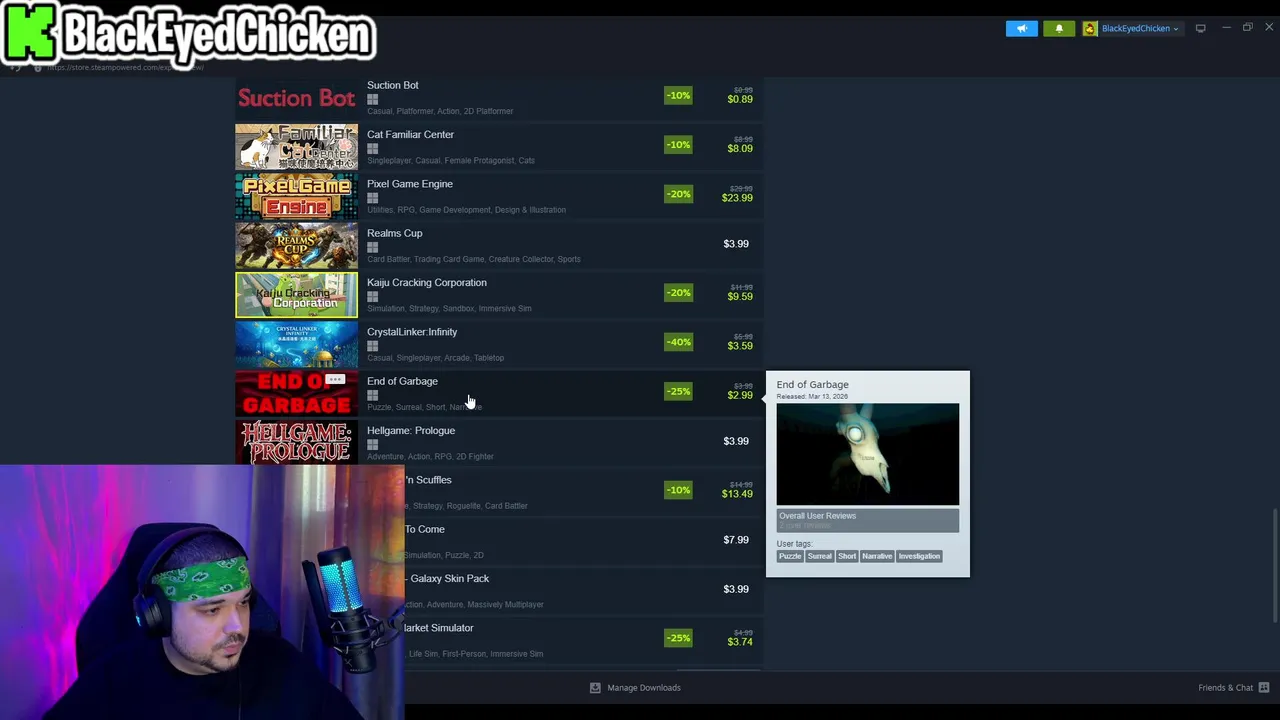Click the Friends & Chat plus icon

point(1264,688)
